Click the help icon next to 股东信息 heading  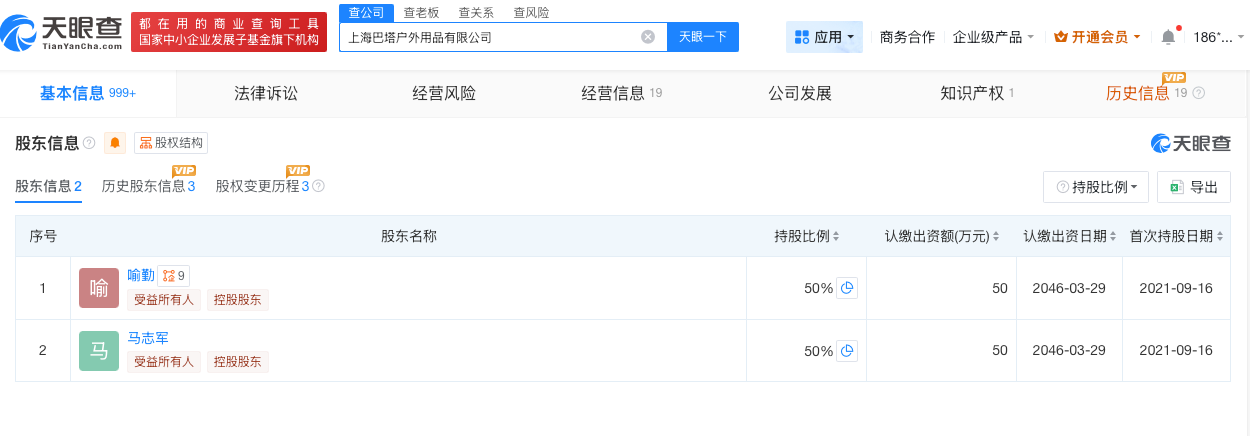click(89, 143)
